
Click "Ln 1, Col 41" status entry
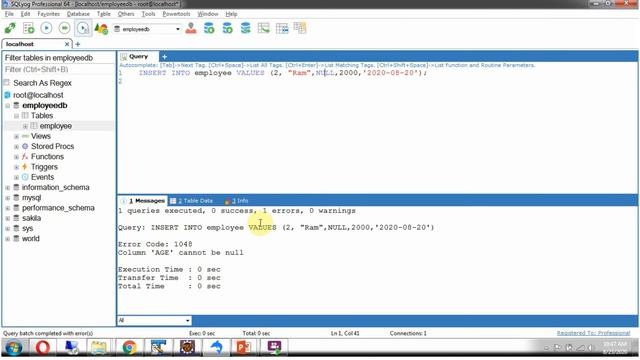click(345, 333)
